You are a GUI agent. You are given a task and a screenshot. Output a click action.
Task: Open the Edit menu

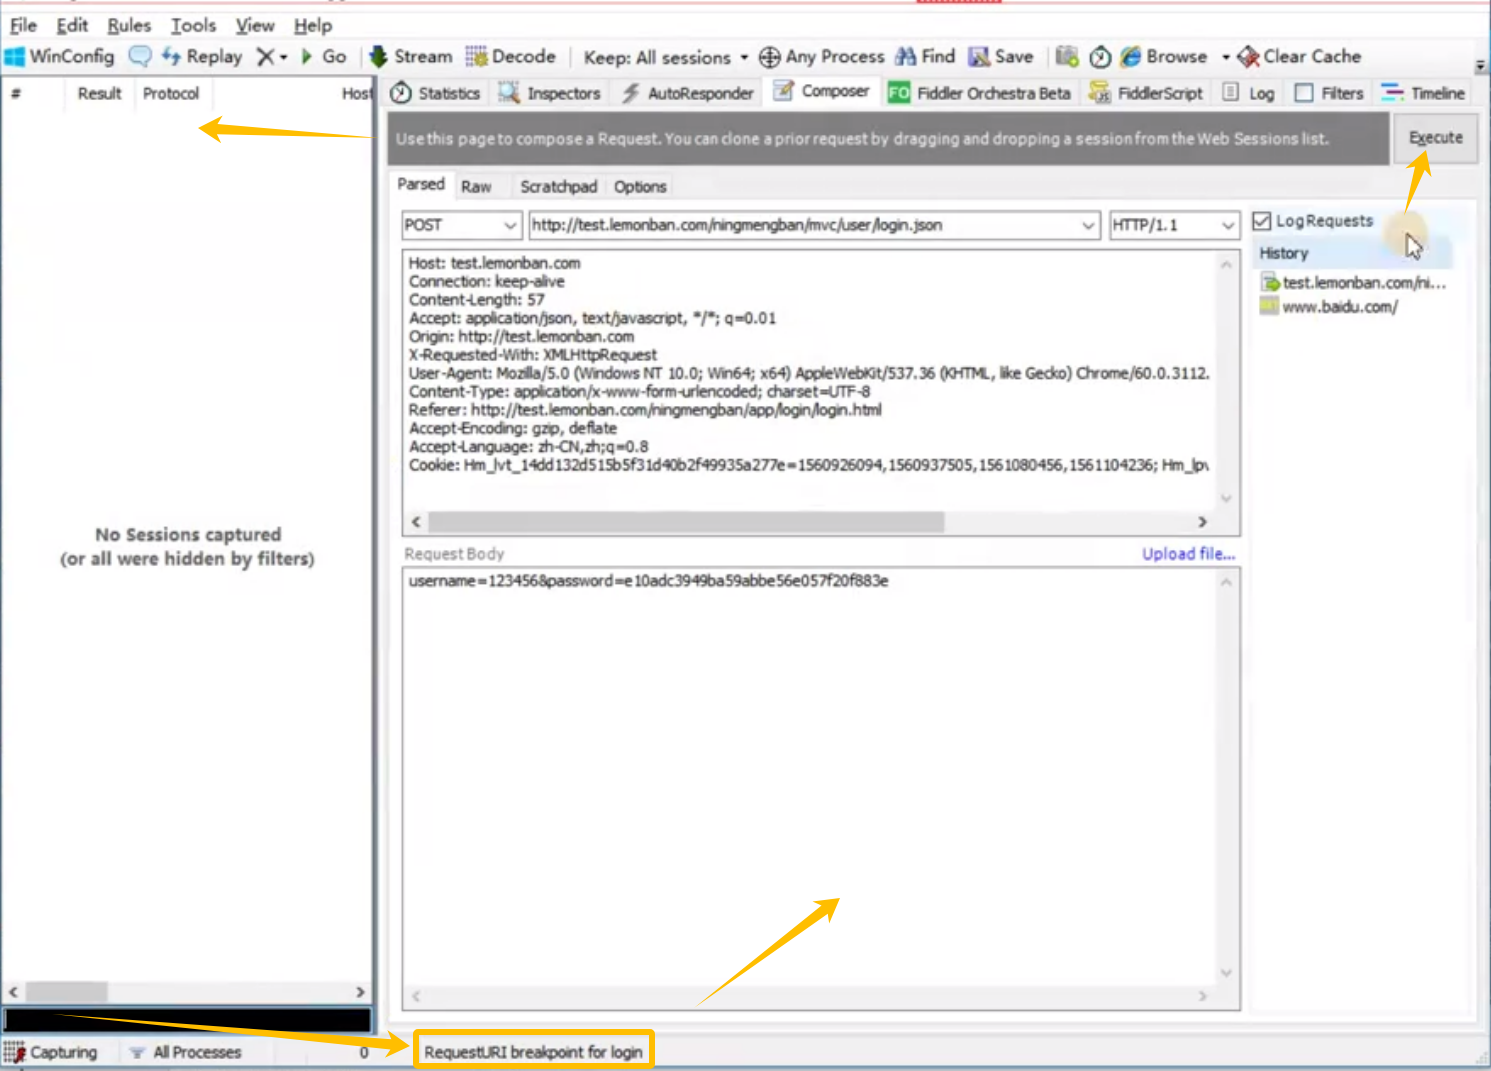(72, 25)
